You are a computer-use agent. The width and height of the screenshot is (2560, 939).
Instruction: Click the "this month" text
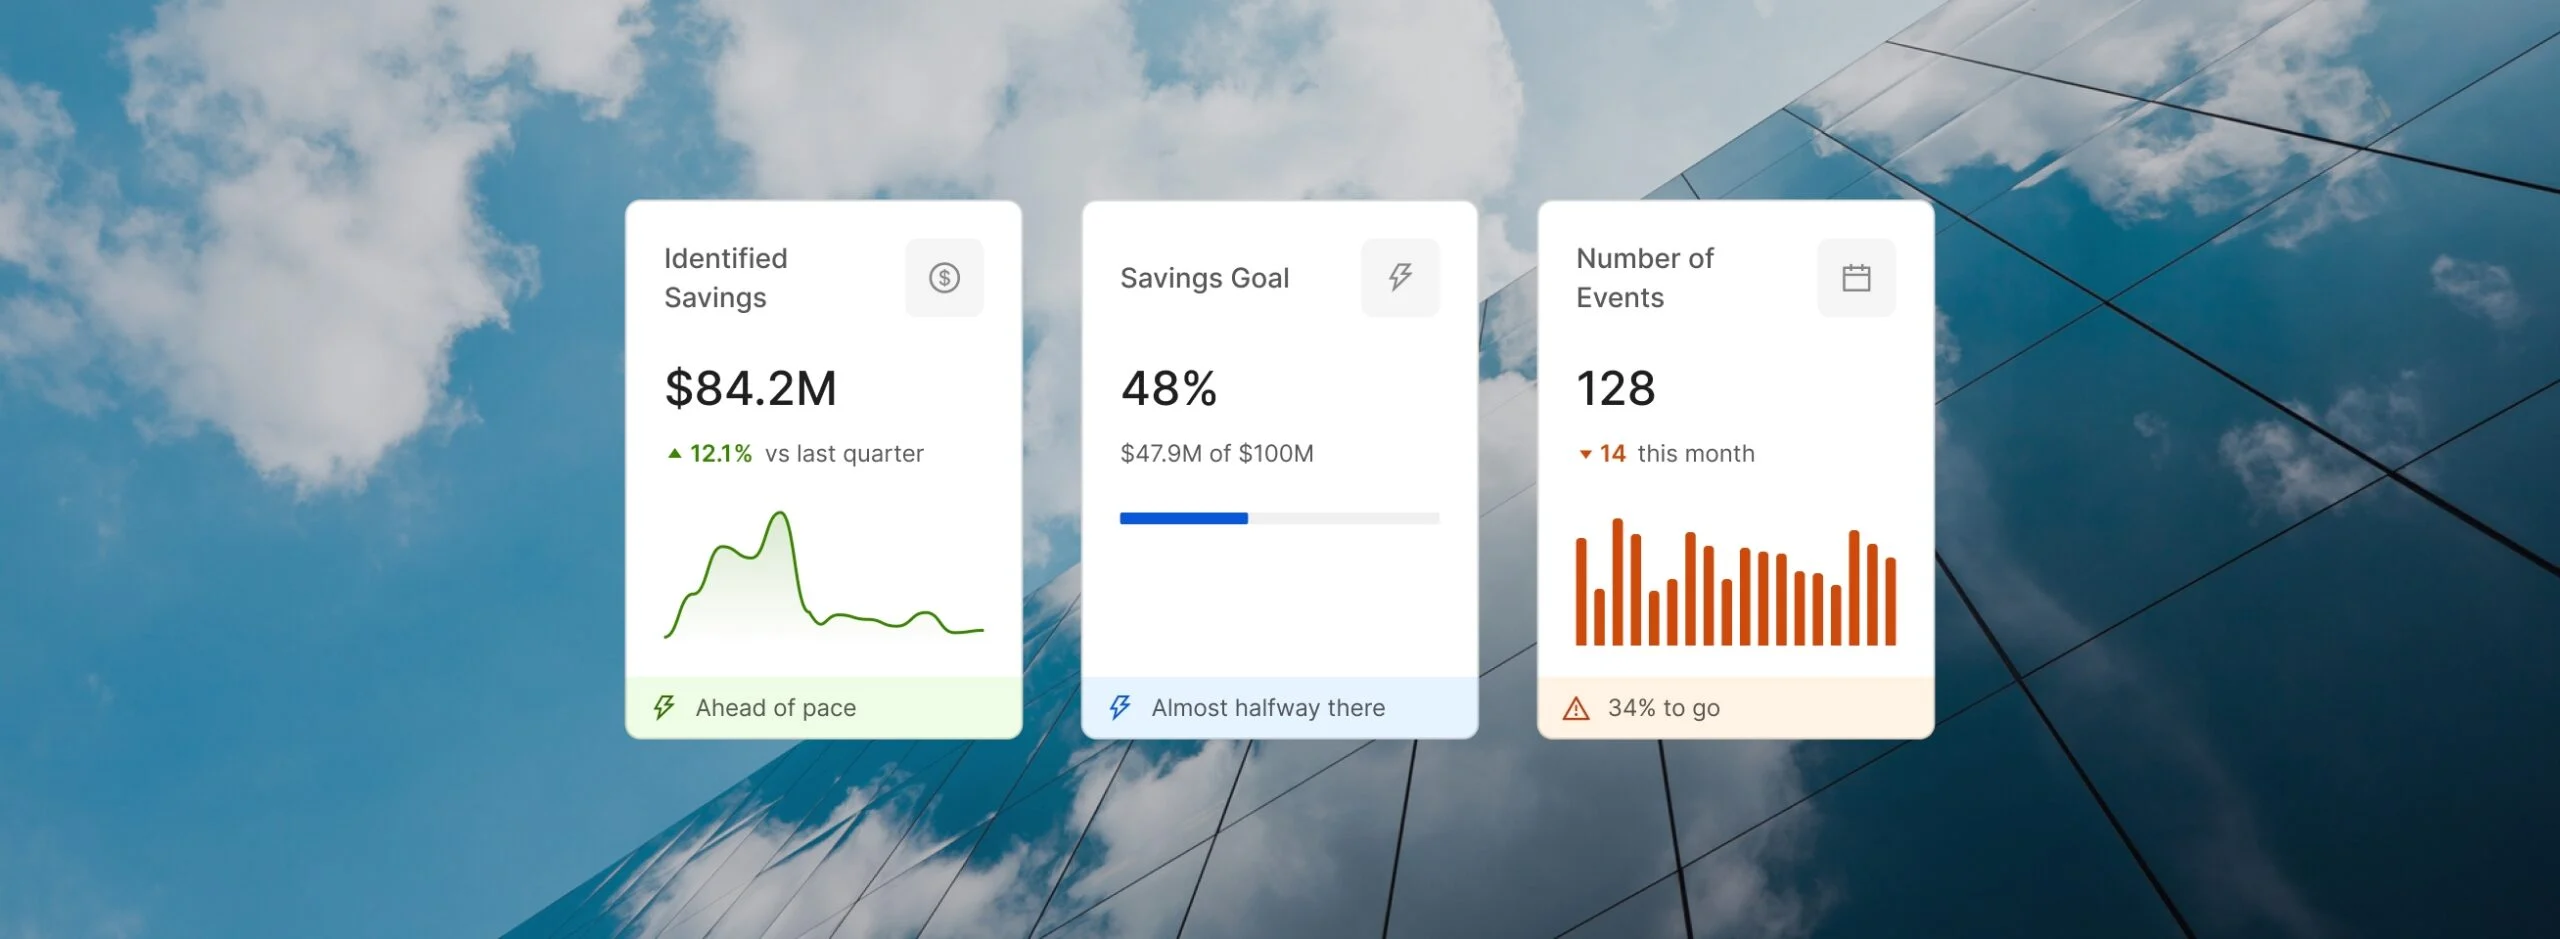tap(1696, 454)
